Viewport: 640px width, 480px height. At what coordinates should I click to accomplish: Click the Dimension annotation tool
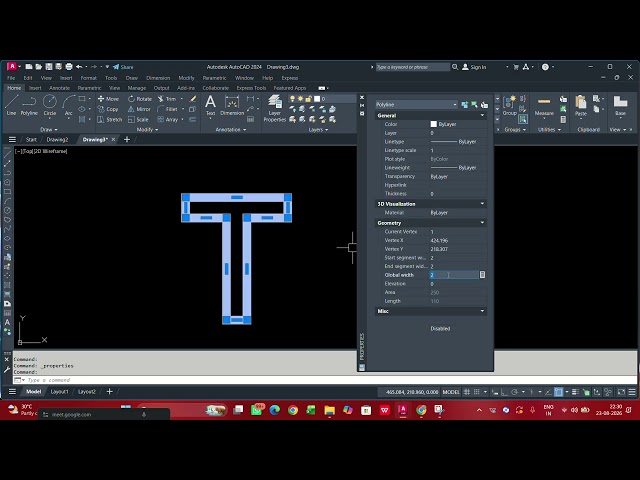coord(232,105)
